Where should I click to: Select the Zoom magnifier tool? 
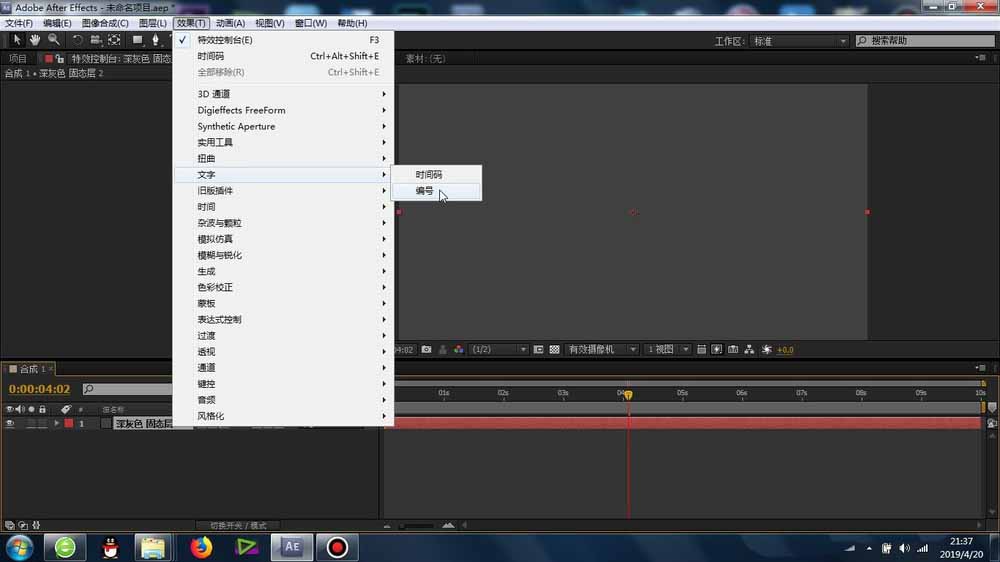[53, 40]
